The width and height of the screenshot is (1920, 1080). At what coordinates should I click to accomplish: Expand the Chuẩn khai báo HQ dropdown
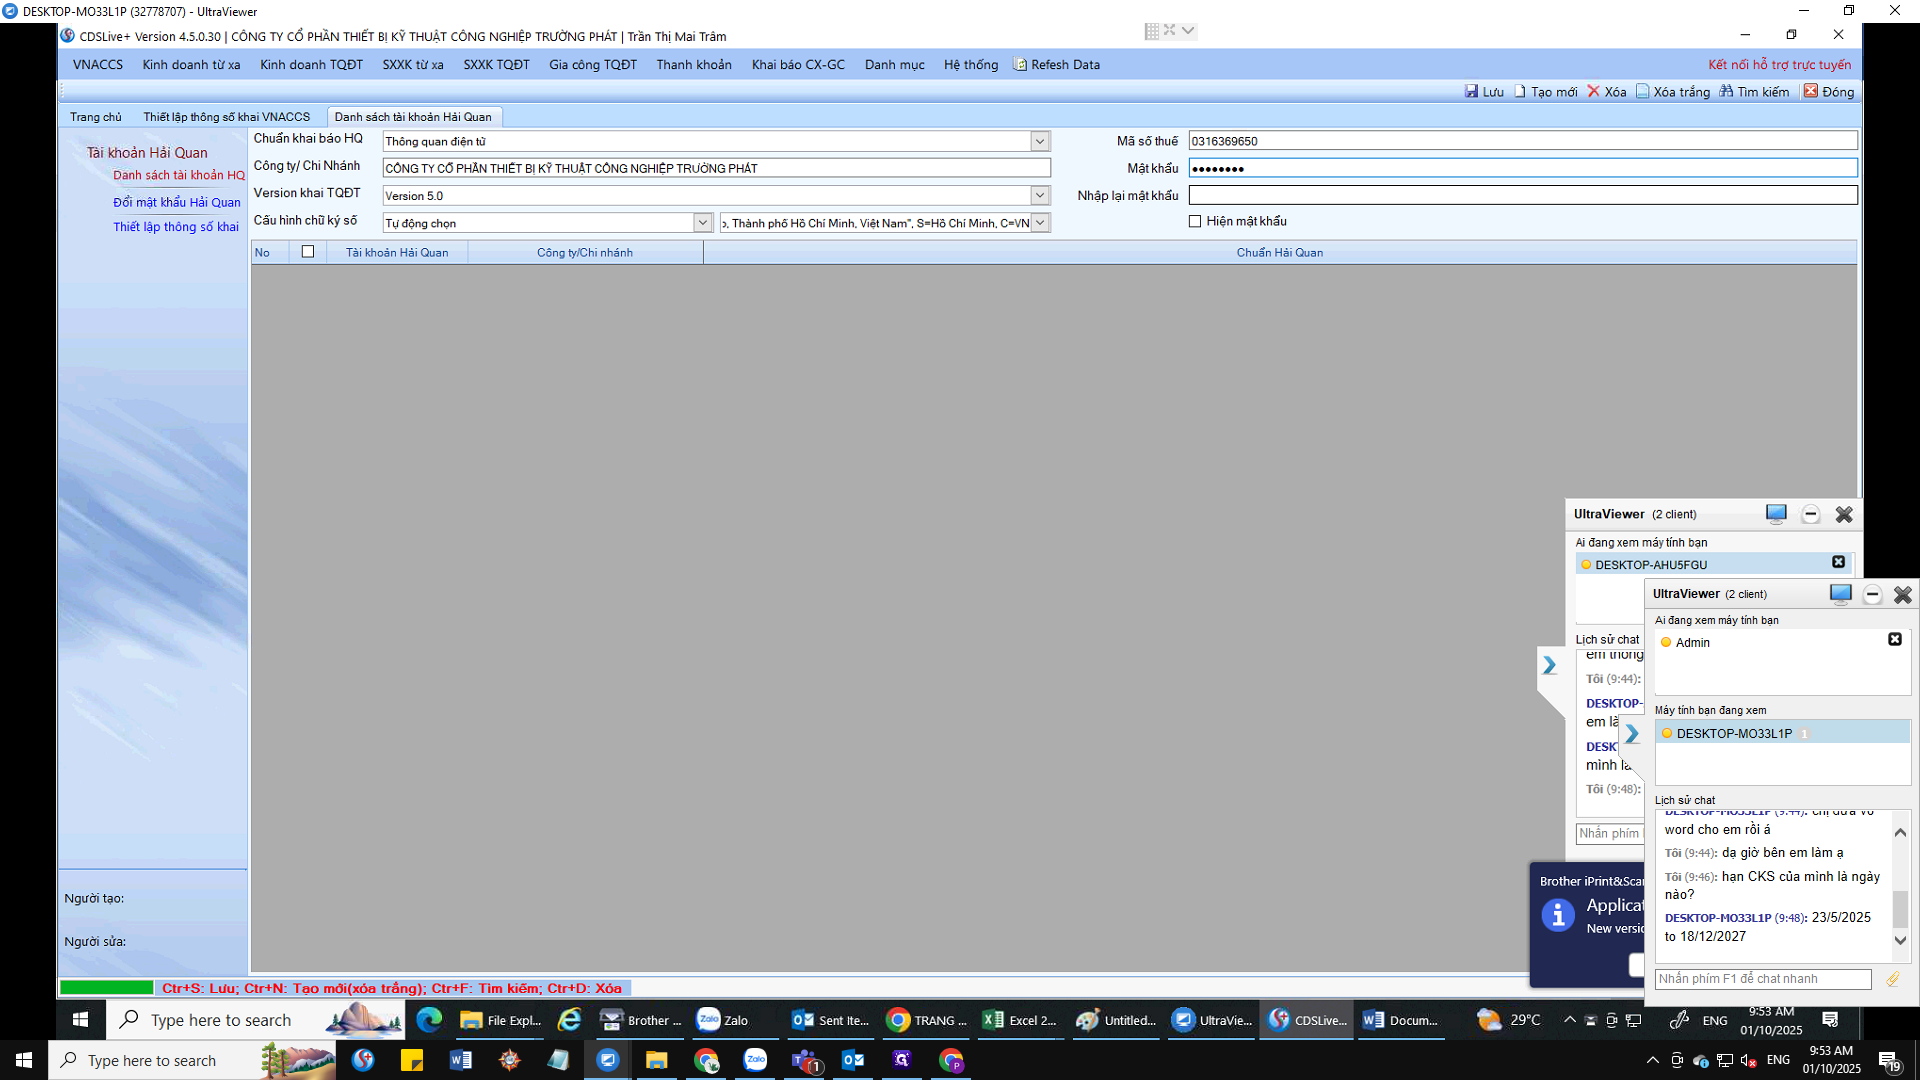(x=1040, y=141)
